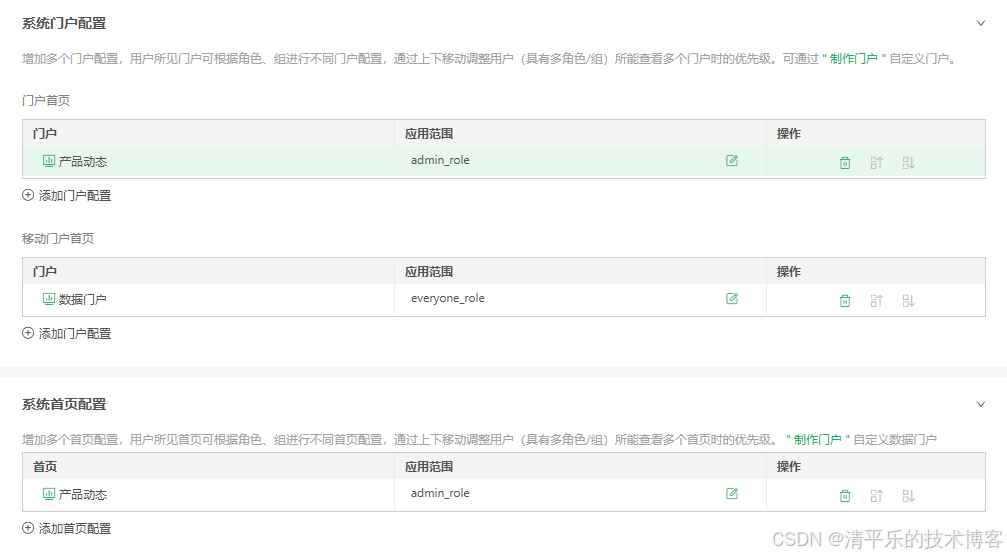1007x557 pixels.
Task: Collapse the 系统首页配置 section
Action: coord(981,404)
